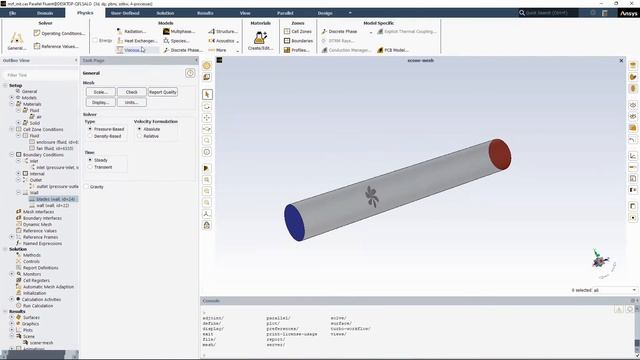This screenshot has height=360, width=640.
Task: Switch to the Domain ribbon tab
Action: (x=45, y=13)
